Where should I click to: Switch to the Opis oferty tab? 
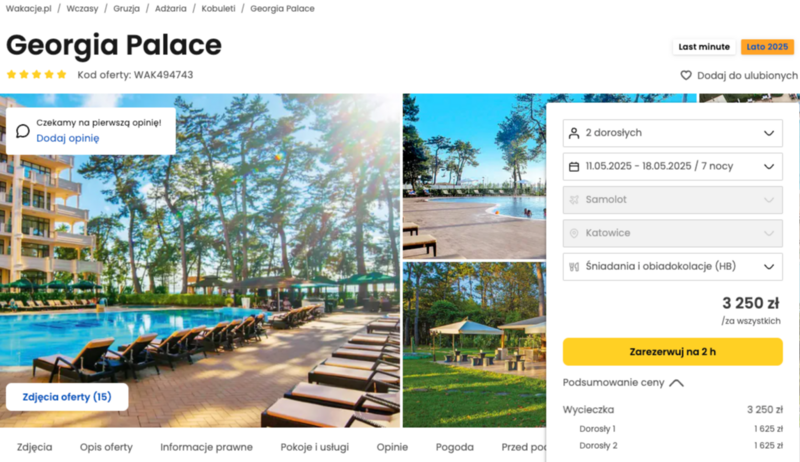[106, 447]
